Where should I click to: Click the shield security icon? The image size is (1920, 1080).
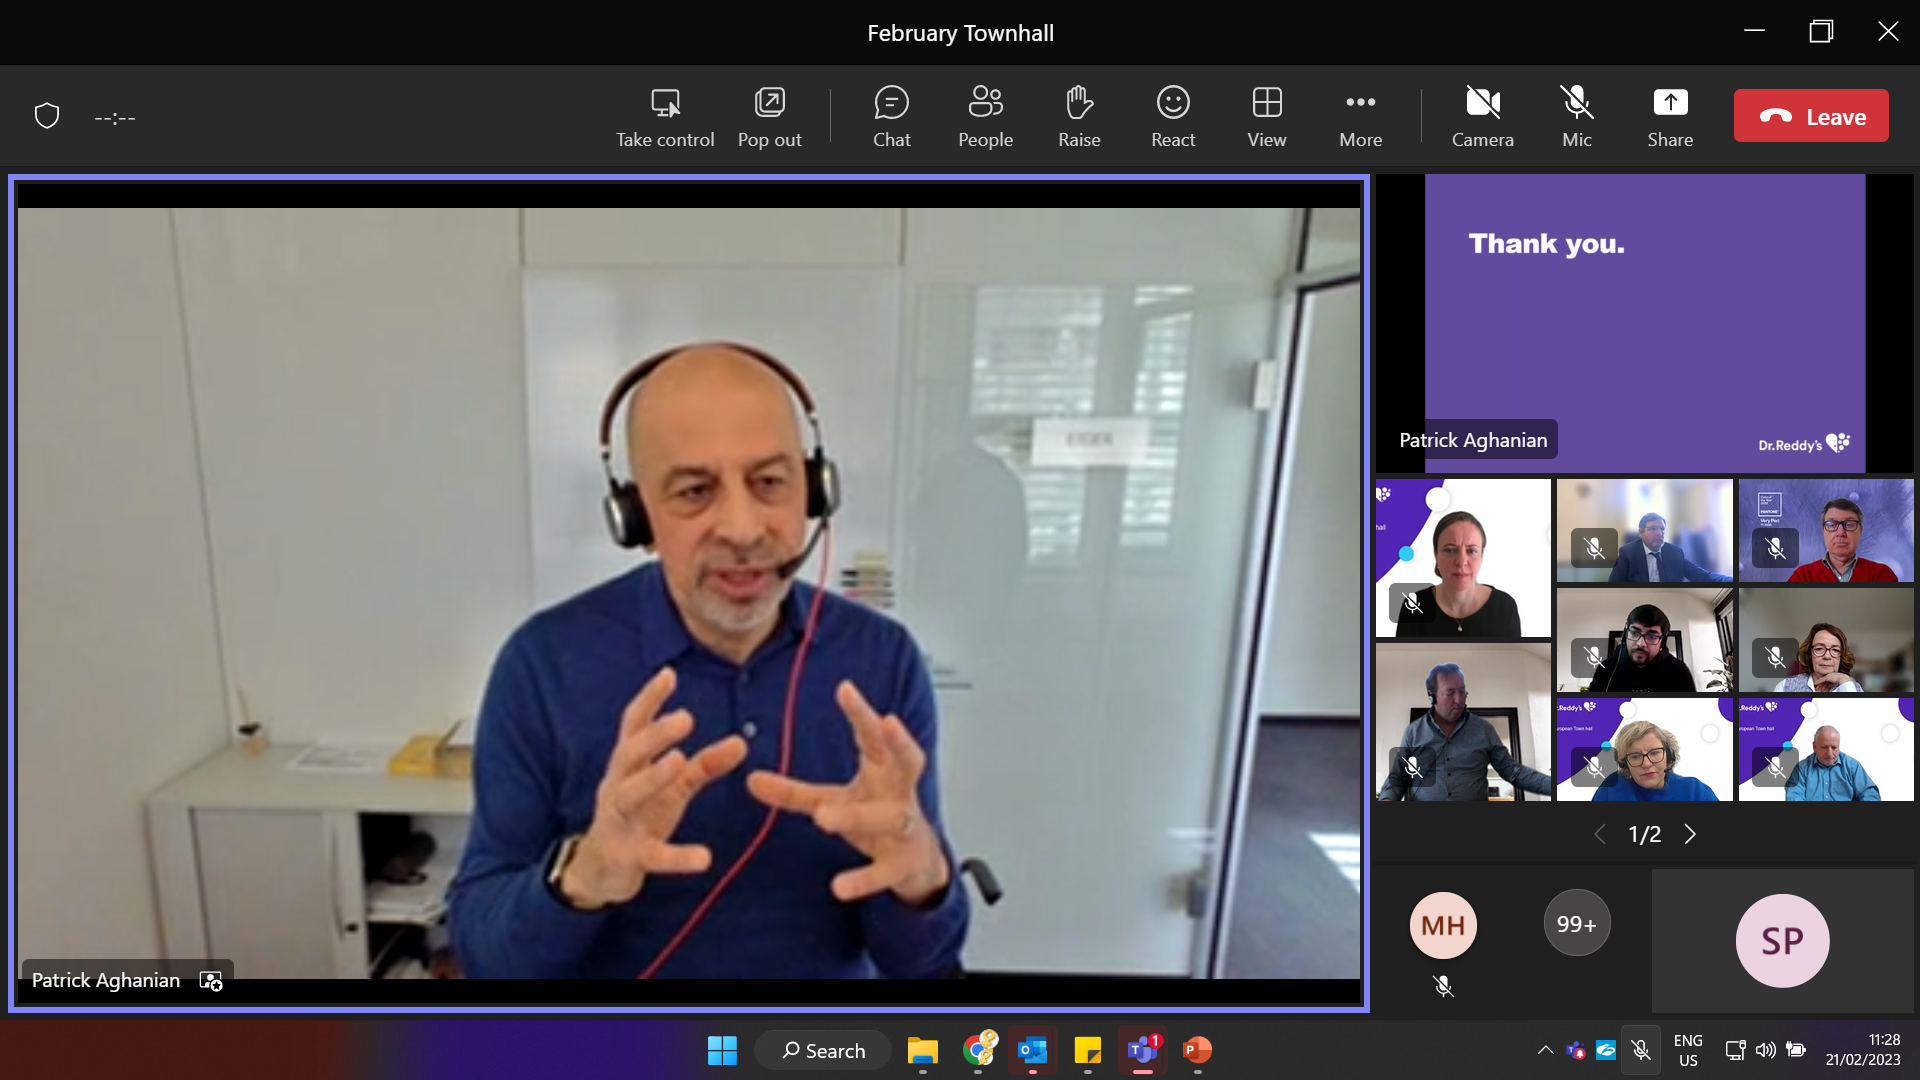coord(47,116)
